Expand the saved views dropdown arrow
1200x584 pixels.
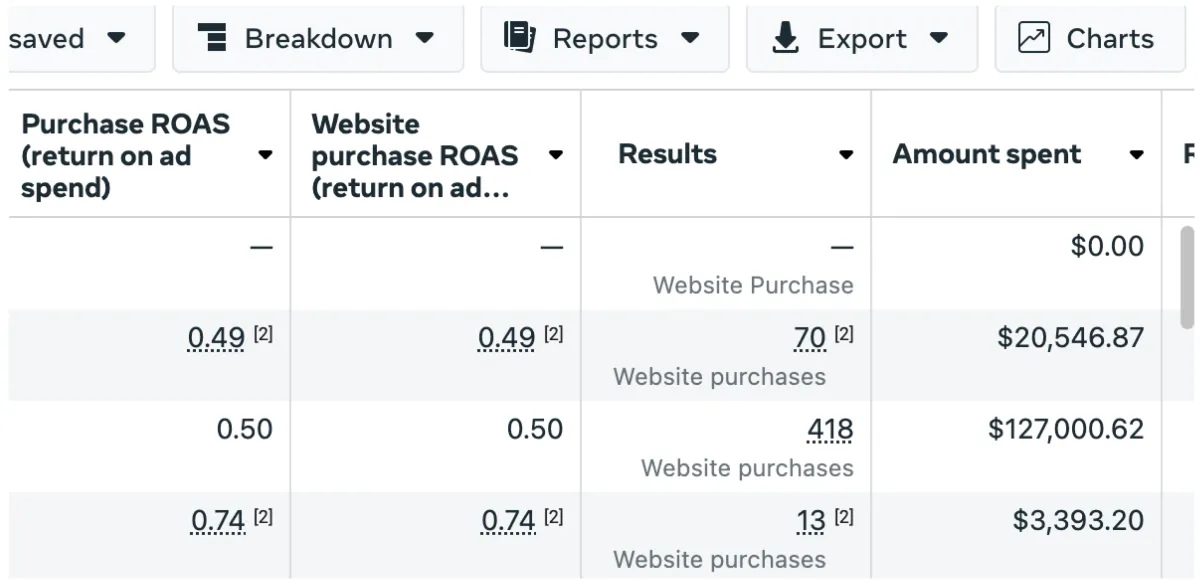point(116,38)
